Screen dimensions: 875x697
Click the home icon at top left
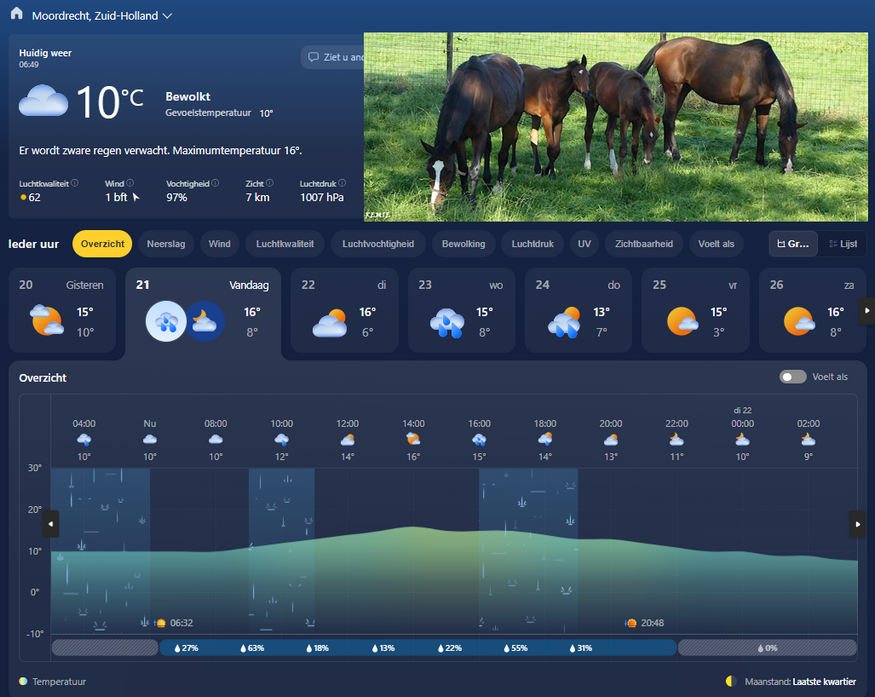(16, 15)
